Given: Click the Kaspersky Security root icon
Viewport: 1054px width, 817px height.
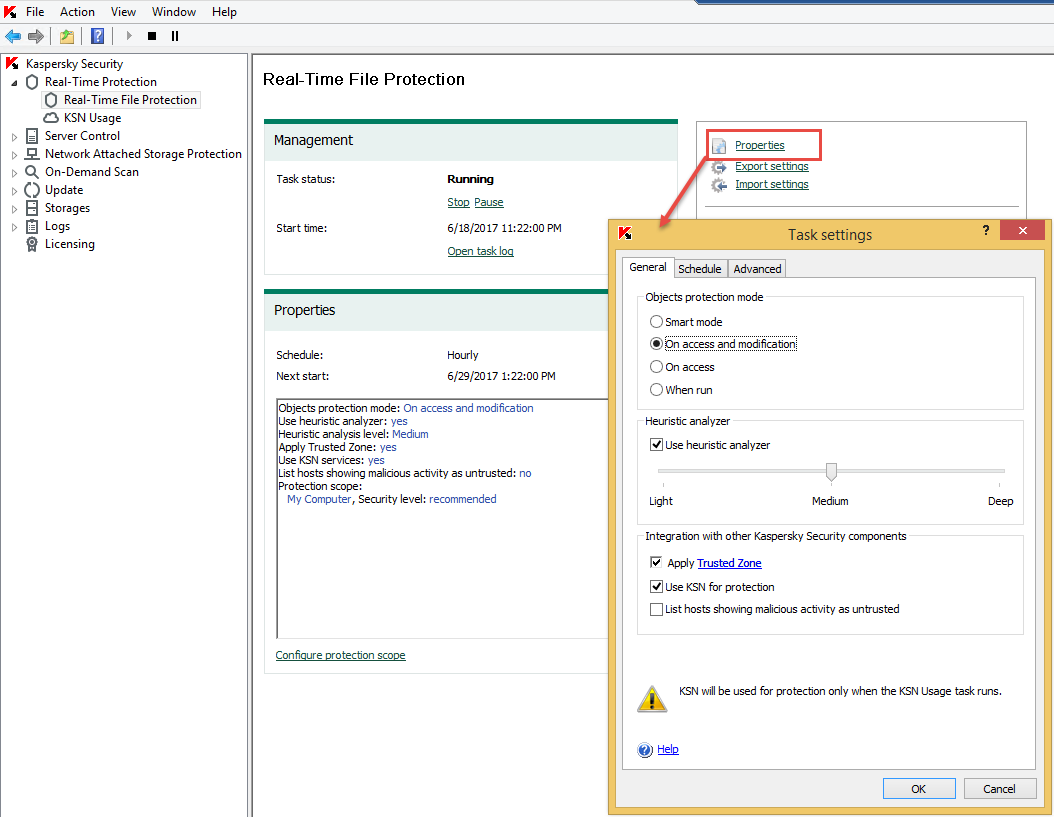Looking at the screenshot, I should click(11, 62).
